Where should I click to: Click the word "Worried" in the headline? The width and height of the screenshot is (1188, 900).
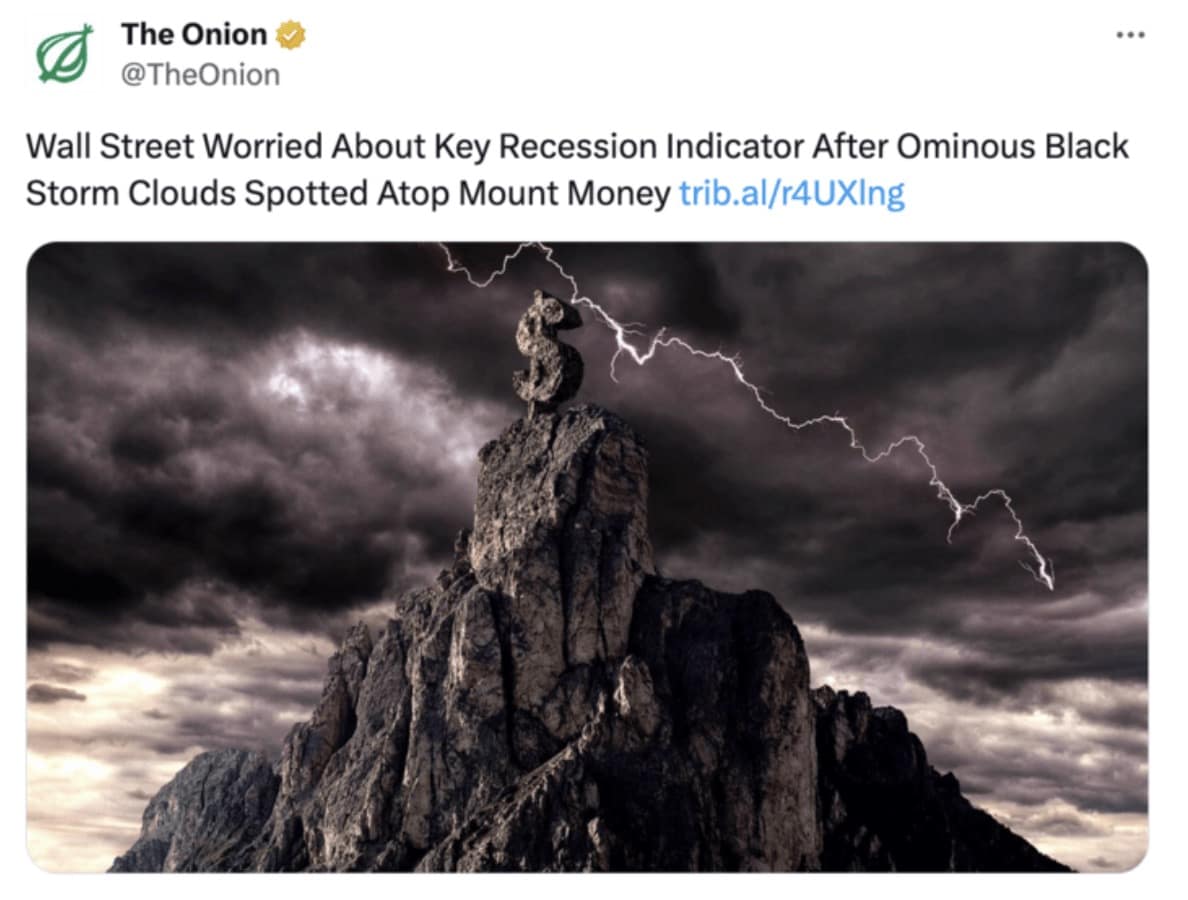262,146
